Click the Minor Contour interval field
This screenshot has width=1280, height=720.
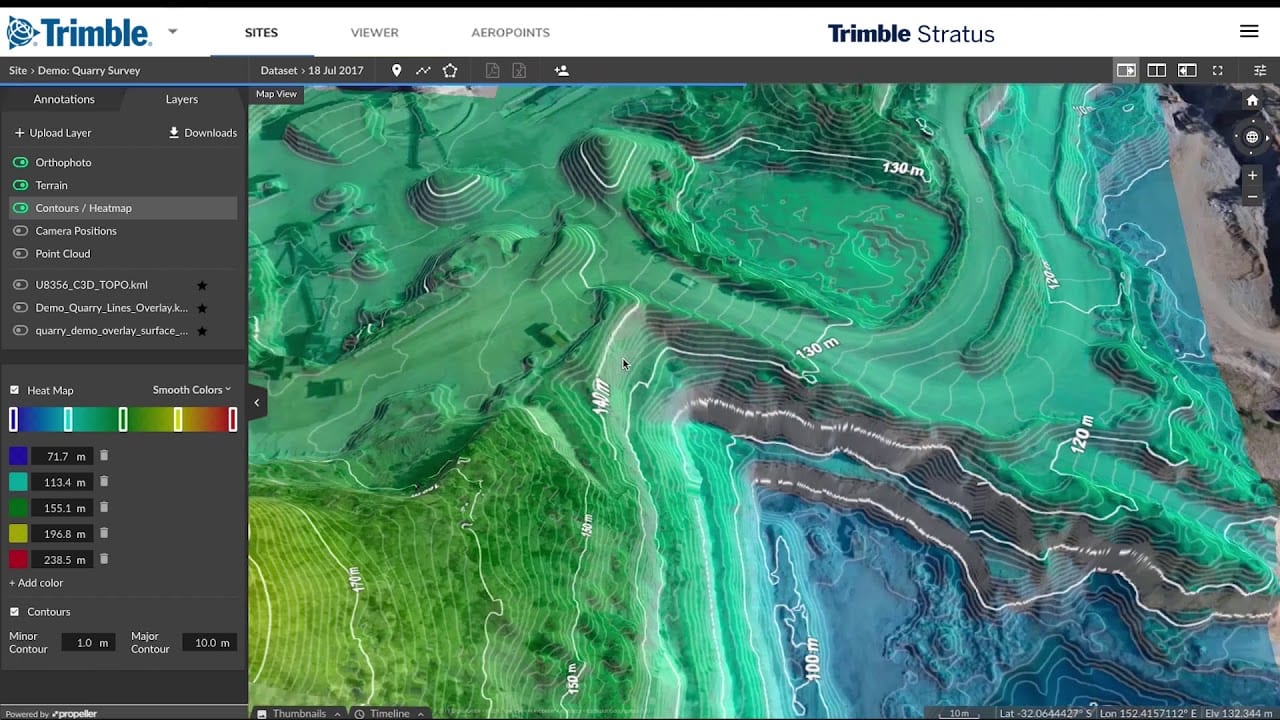click(88, 643)
